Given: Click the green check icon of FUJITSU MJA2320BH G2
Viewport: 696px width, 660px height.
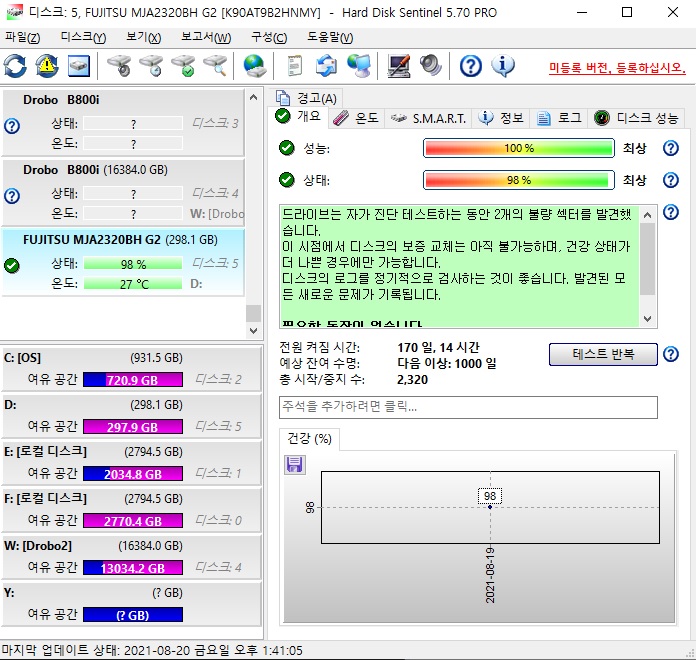Looking at the screenshot, I should pos(12,265).
